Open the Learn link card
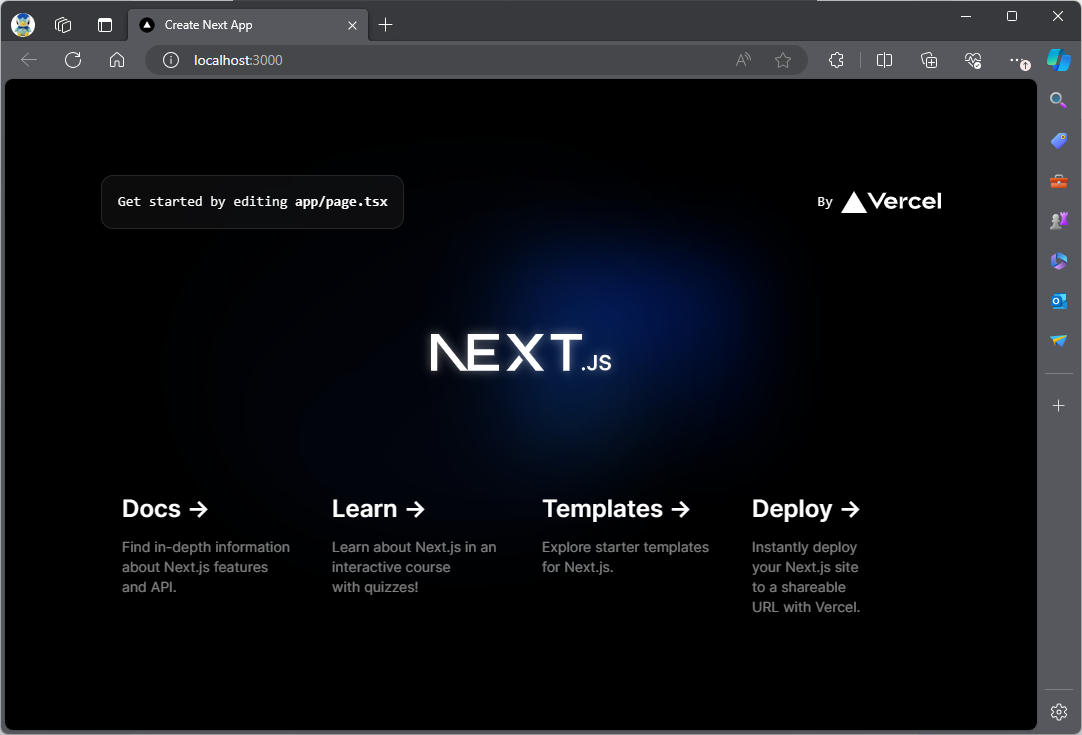1082x735 pixels. pyautogui.click(x=416, y=545)
